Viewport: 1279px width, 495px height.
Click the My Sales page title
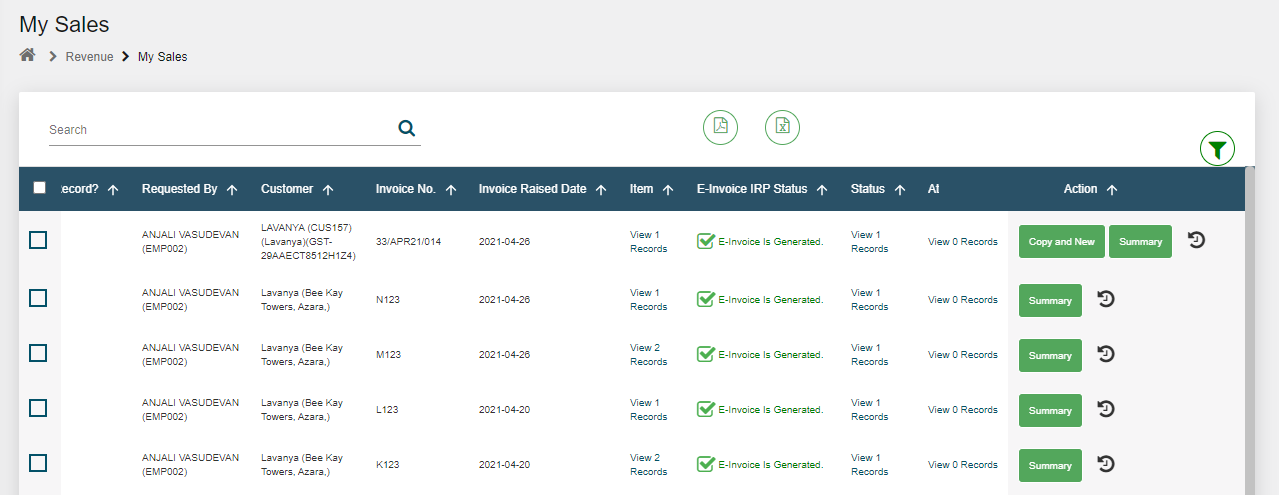click(64, 24)
